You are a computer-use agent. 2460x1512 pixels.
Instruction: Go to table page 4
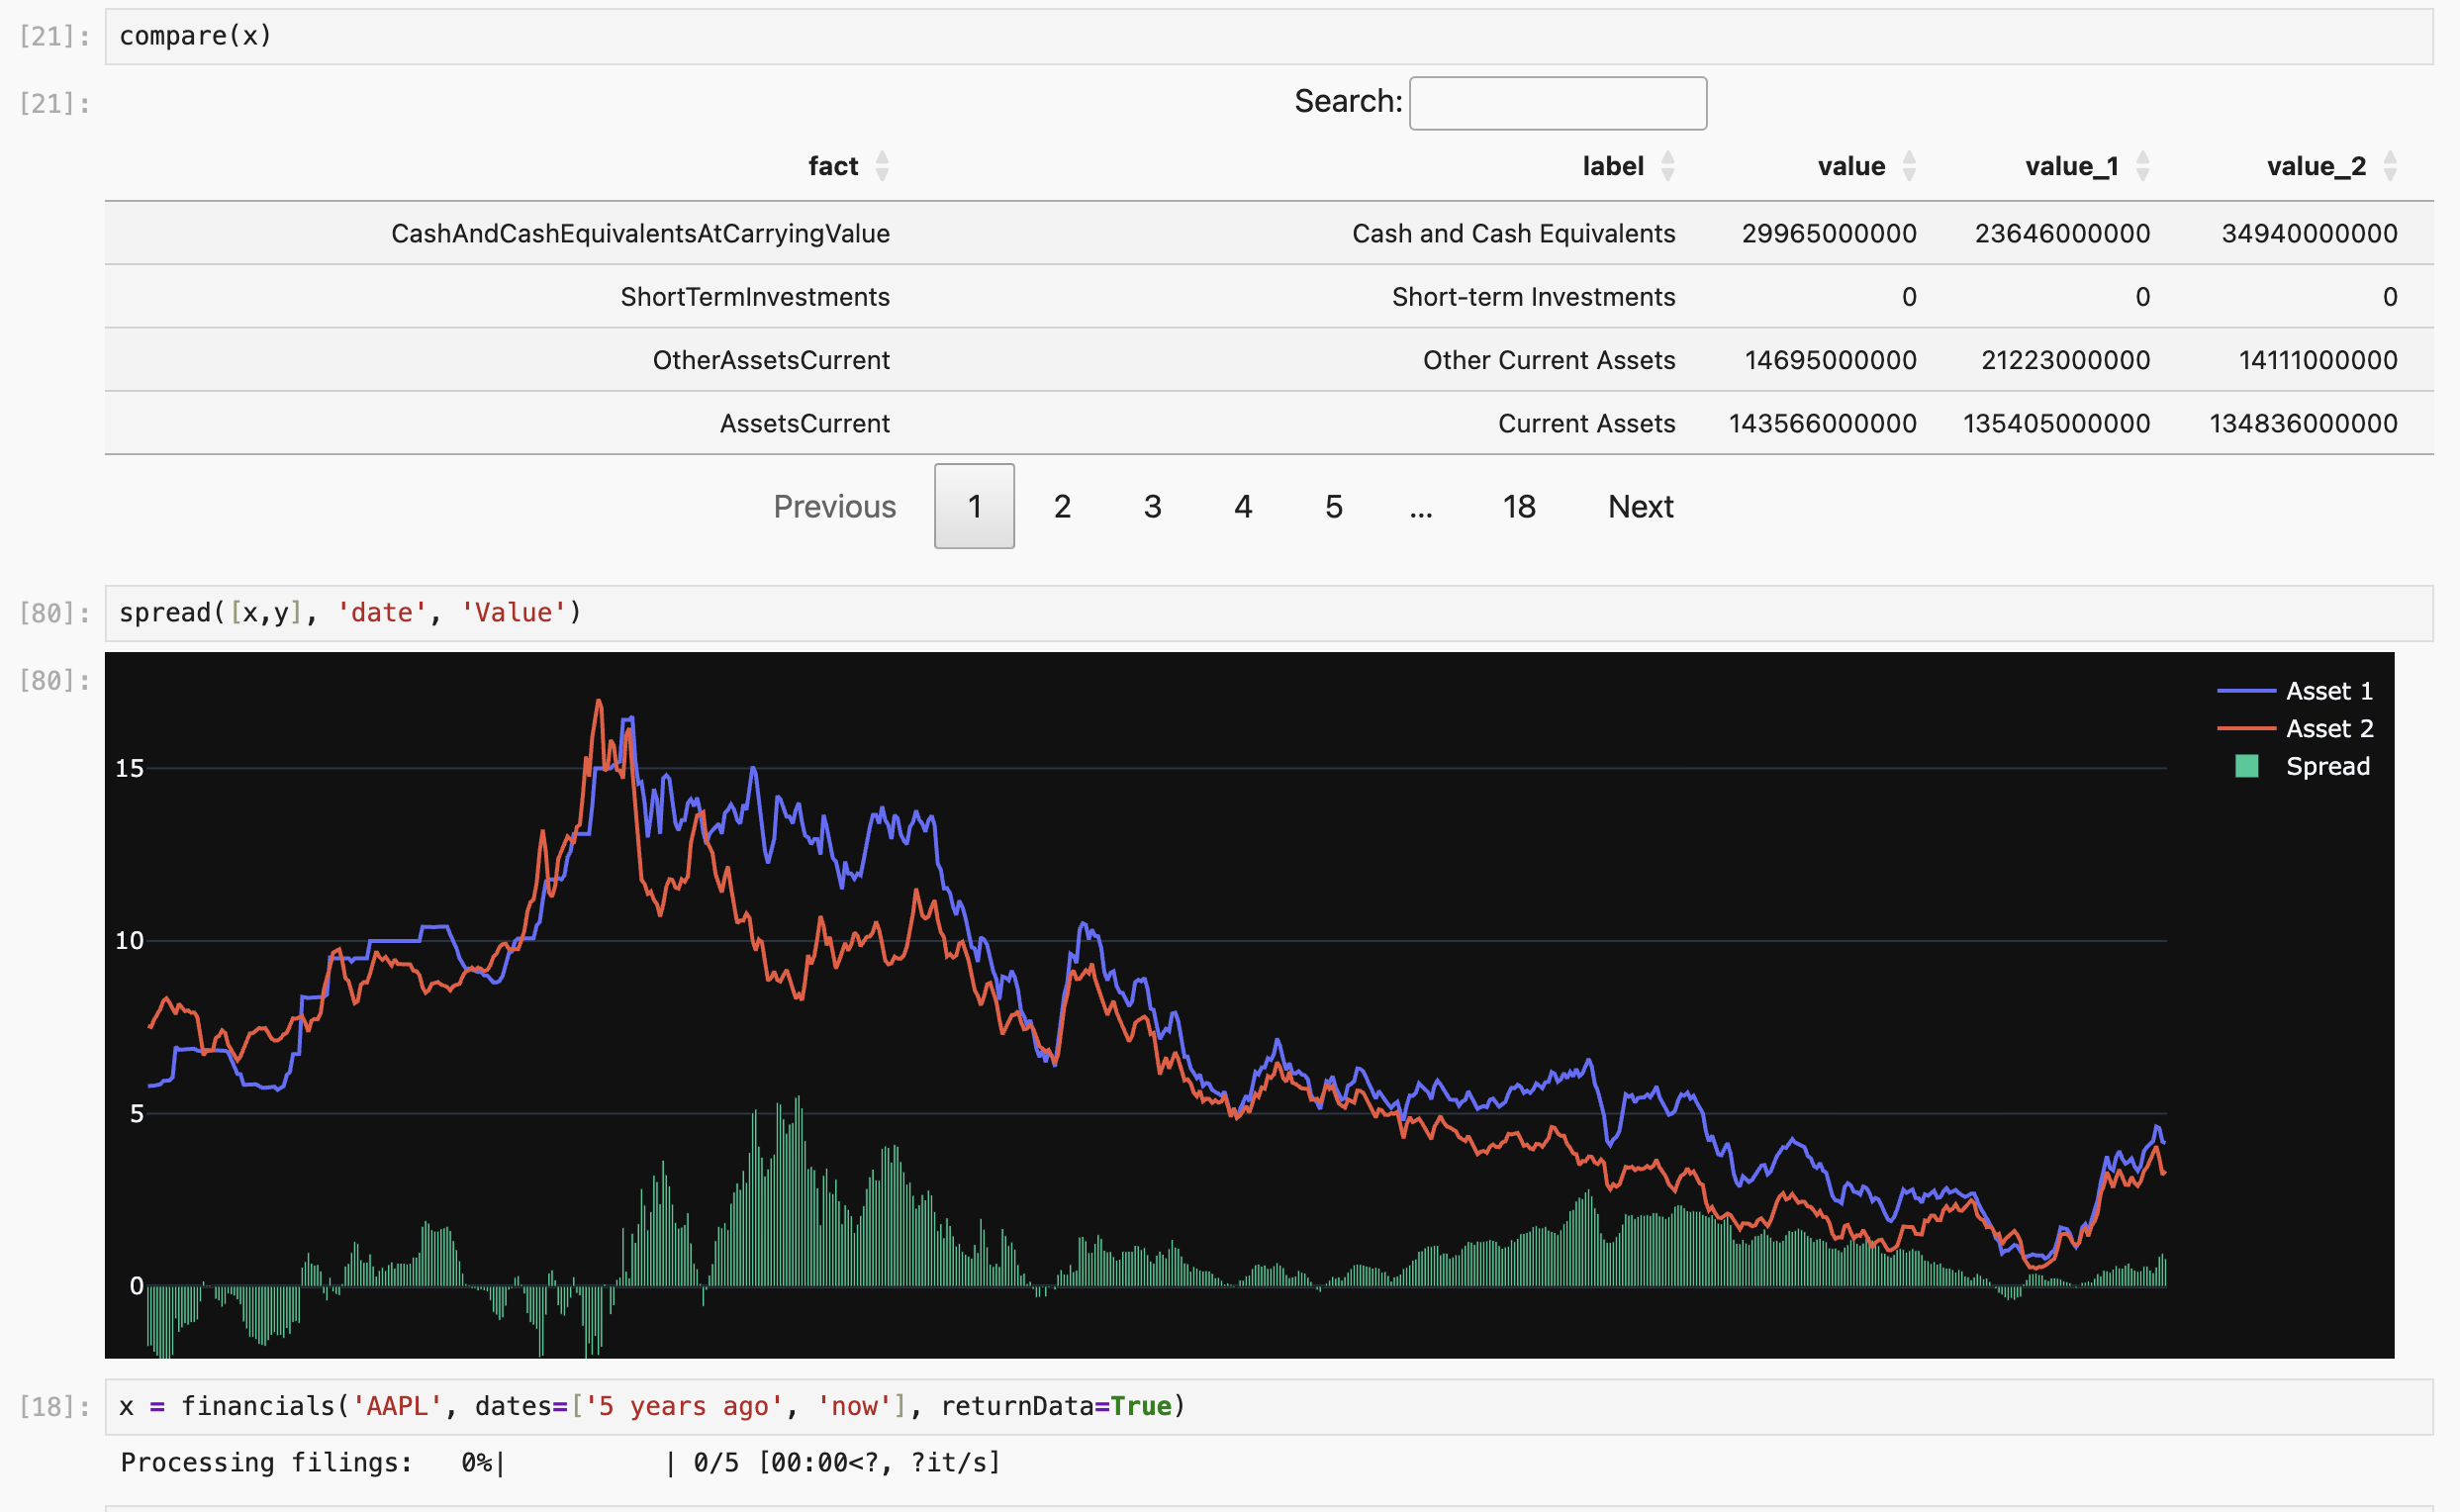[x=1243, y=507]
